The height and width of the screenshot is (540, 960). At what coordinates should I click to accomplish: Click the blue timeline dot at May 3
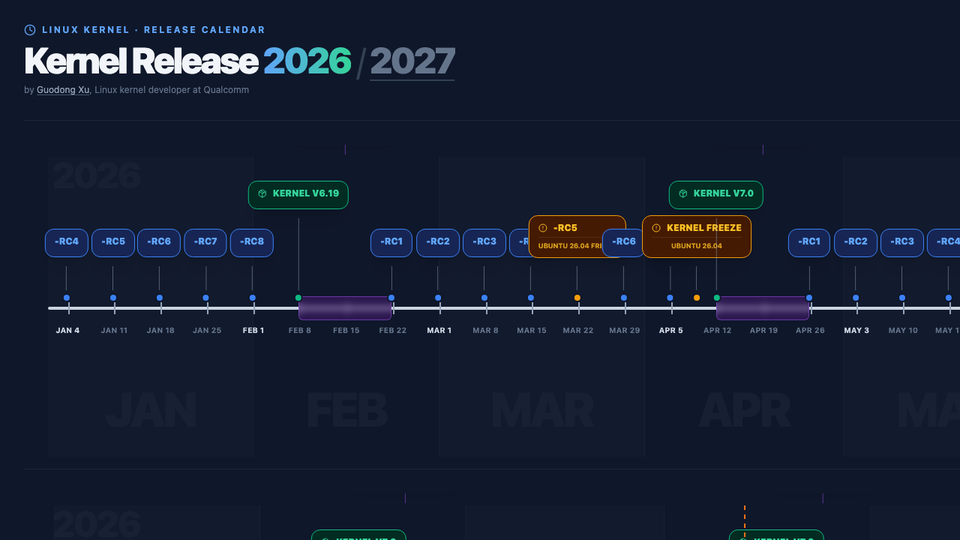click(x=856, y=298)
